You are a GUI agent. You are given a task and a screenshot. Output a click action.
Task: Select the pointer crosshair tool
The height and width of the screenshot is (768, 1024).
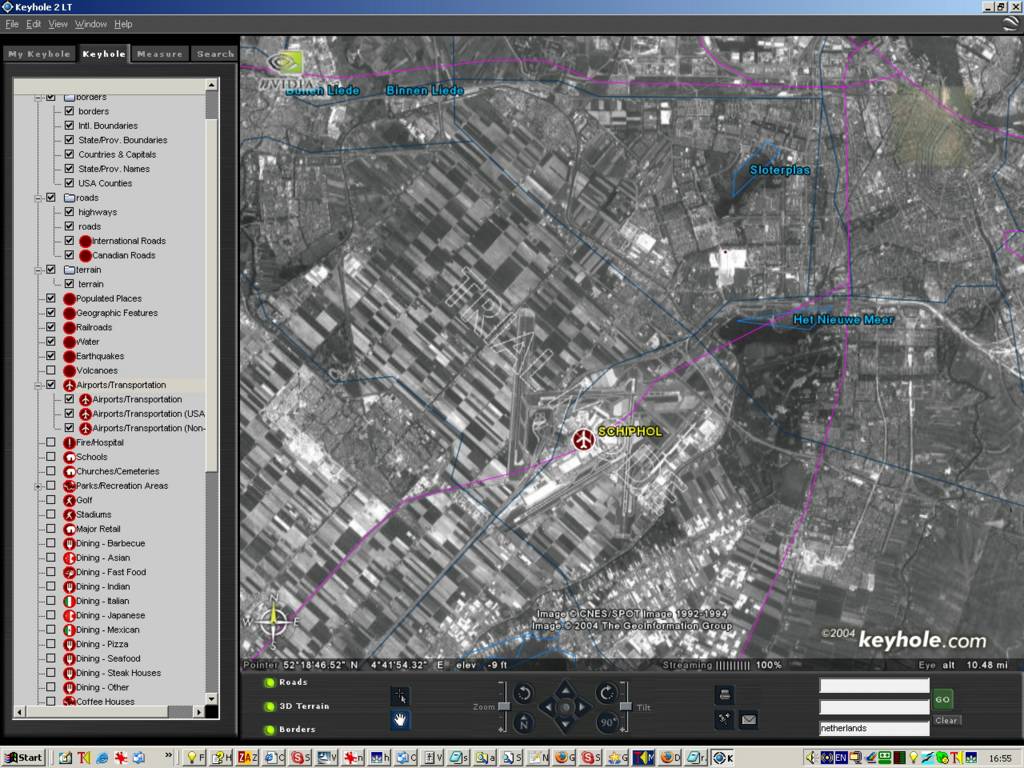pos(400,696)
